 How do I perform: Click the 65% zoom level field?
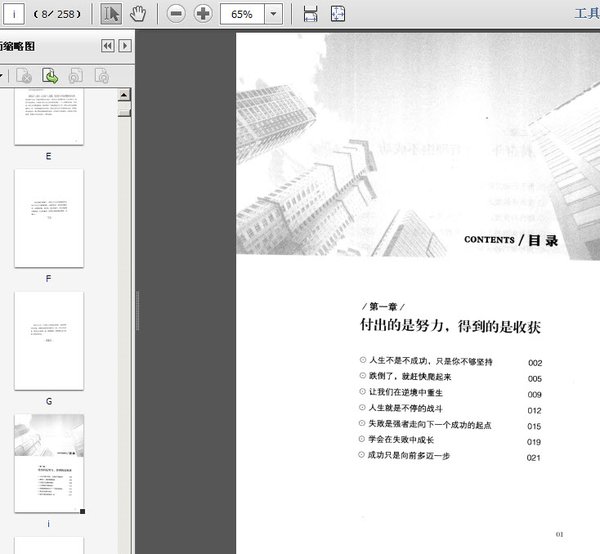tap(242, 14)
